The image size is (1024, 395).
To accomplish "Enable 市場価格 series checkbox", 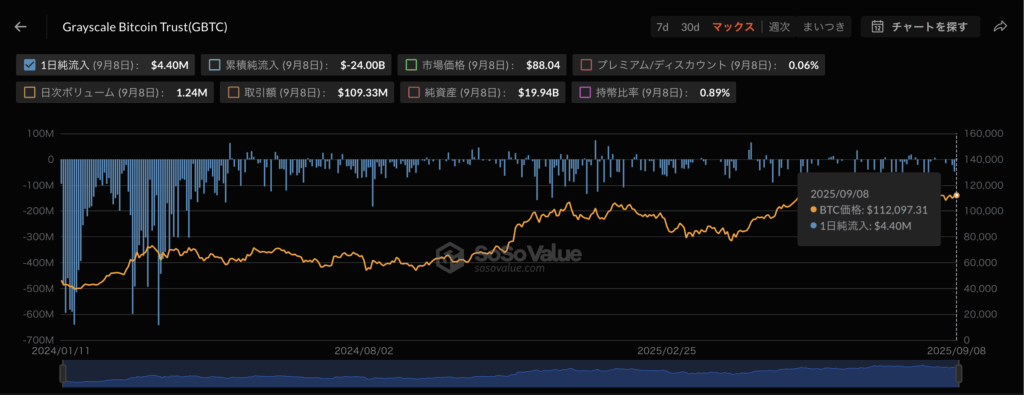I will pyautogui.click(x=411, y=65).
